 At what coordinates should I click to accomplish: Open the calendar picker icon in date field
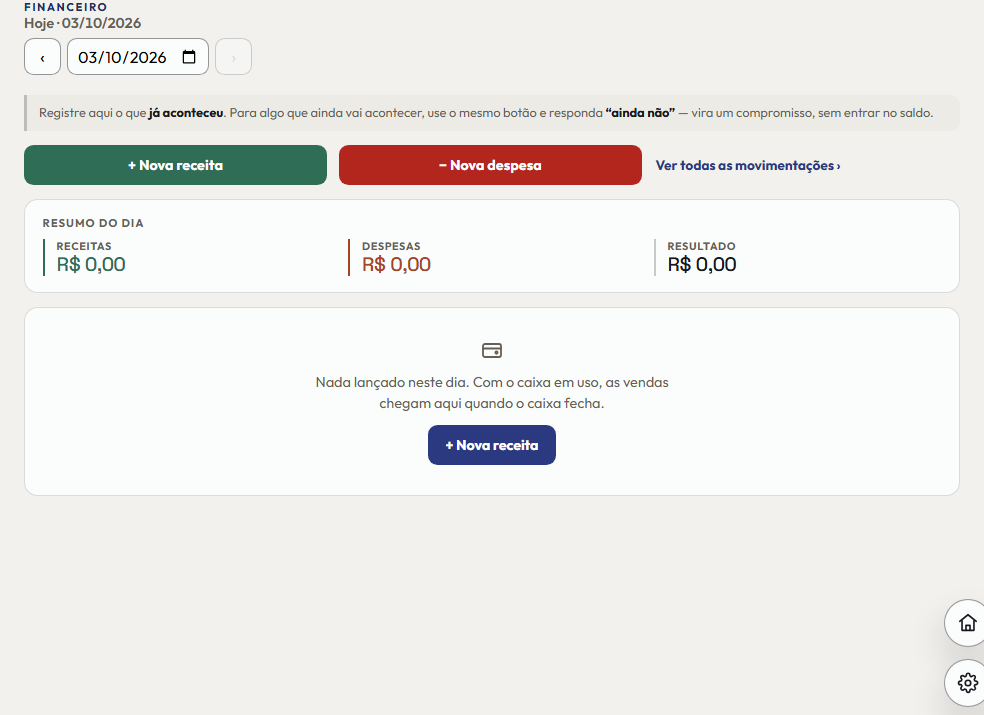click(189, 57)
